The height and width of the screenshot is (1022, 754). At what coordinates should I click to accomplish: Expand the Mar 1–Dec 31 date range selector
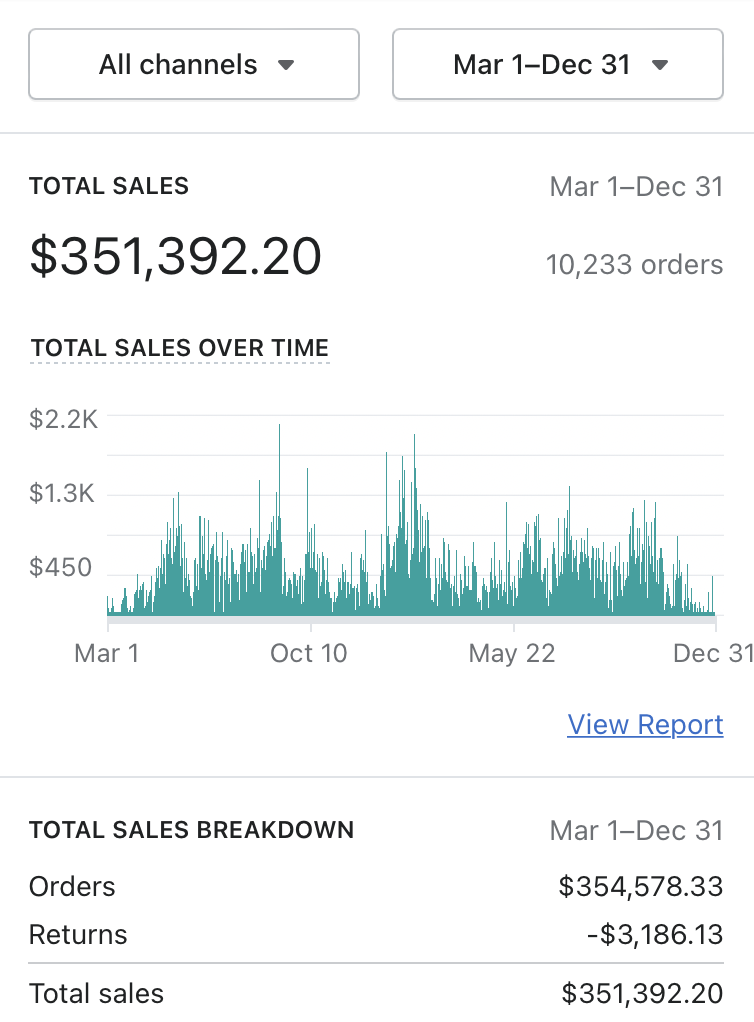coord(557,65)
